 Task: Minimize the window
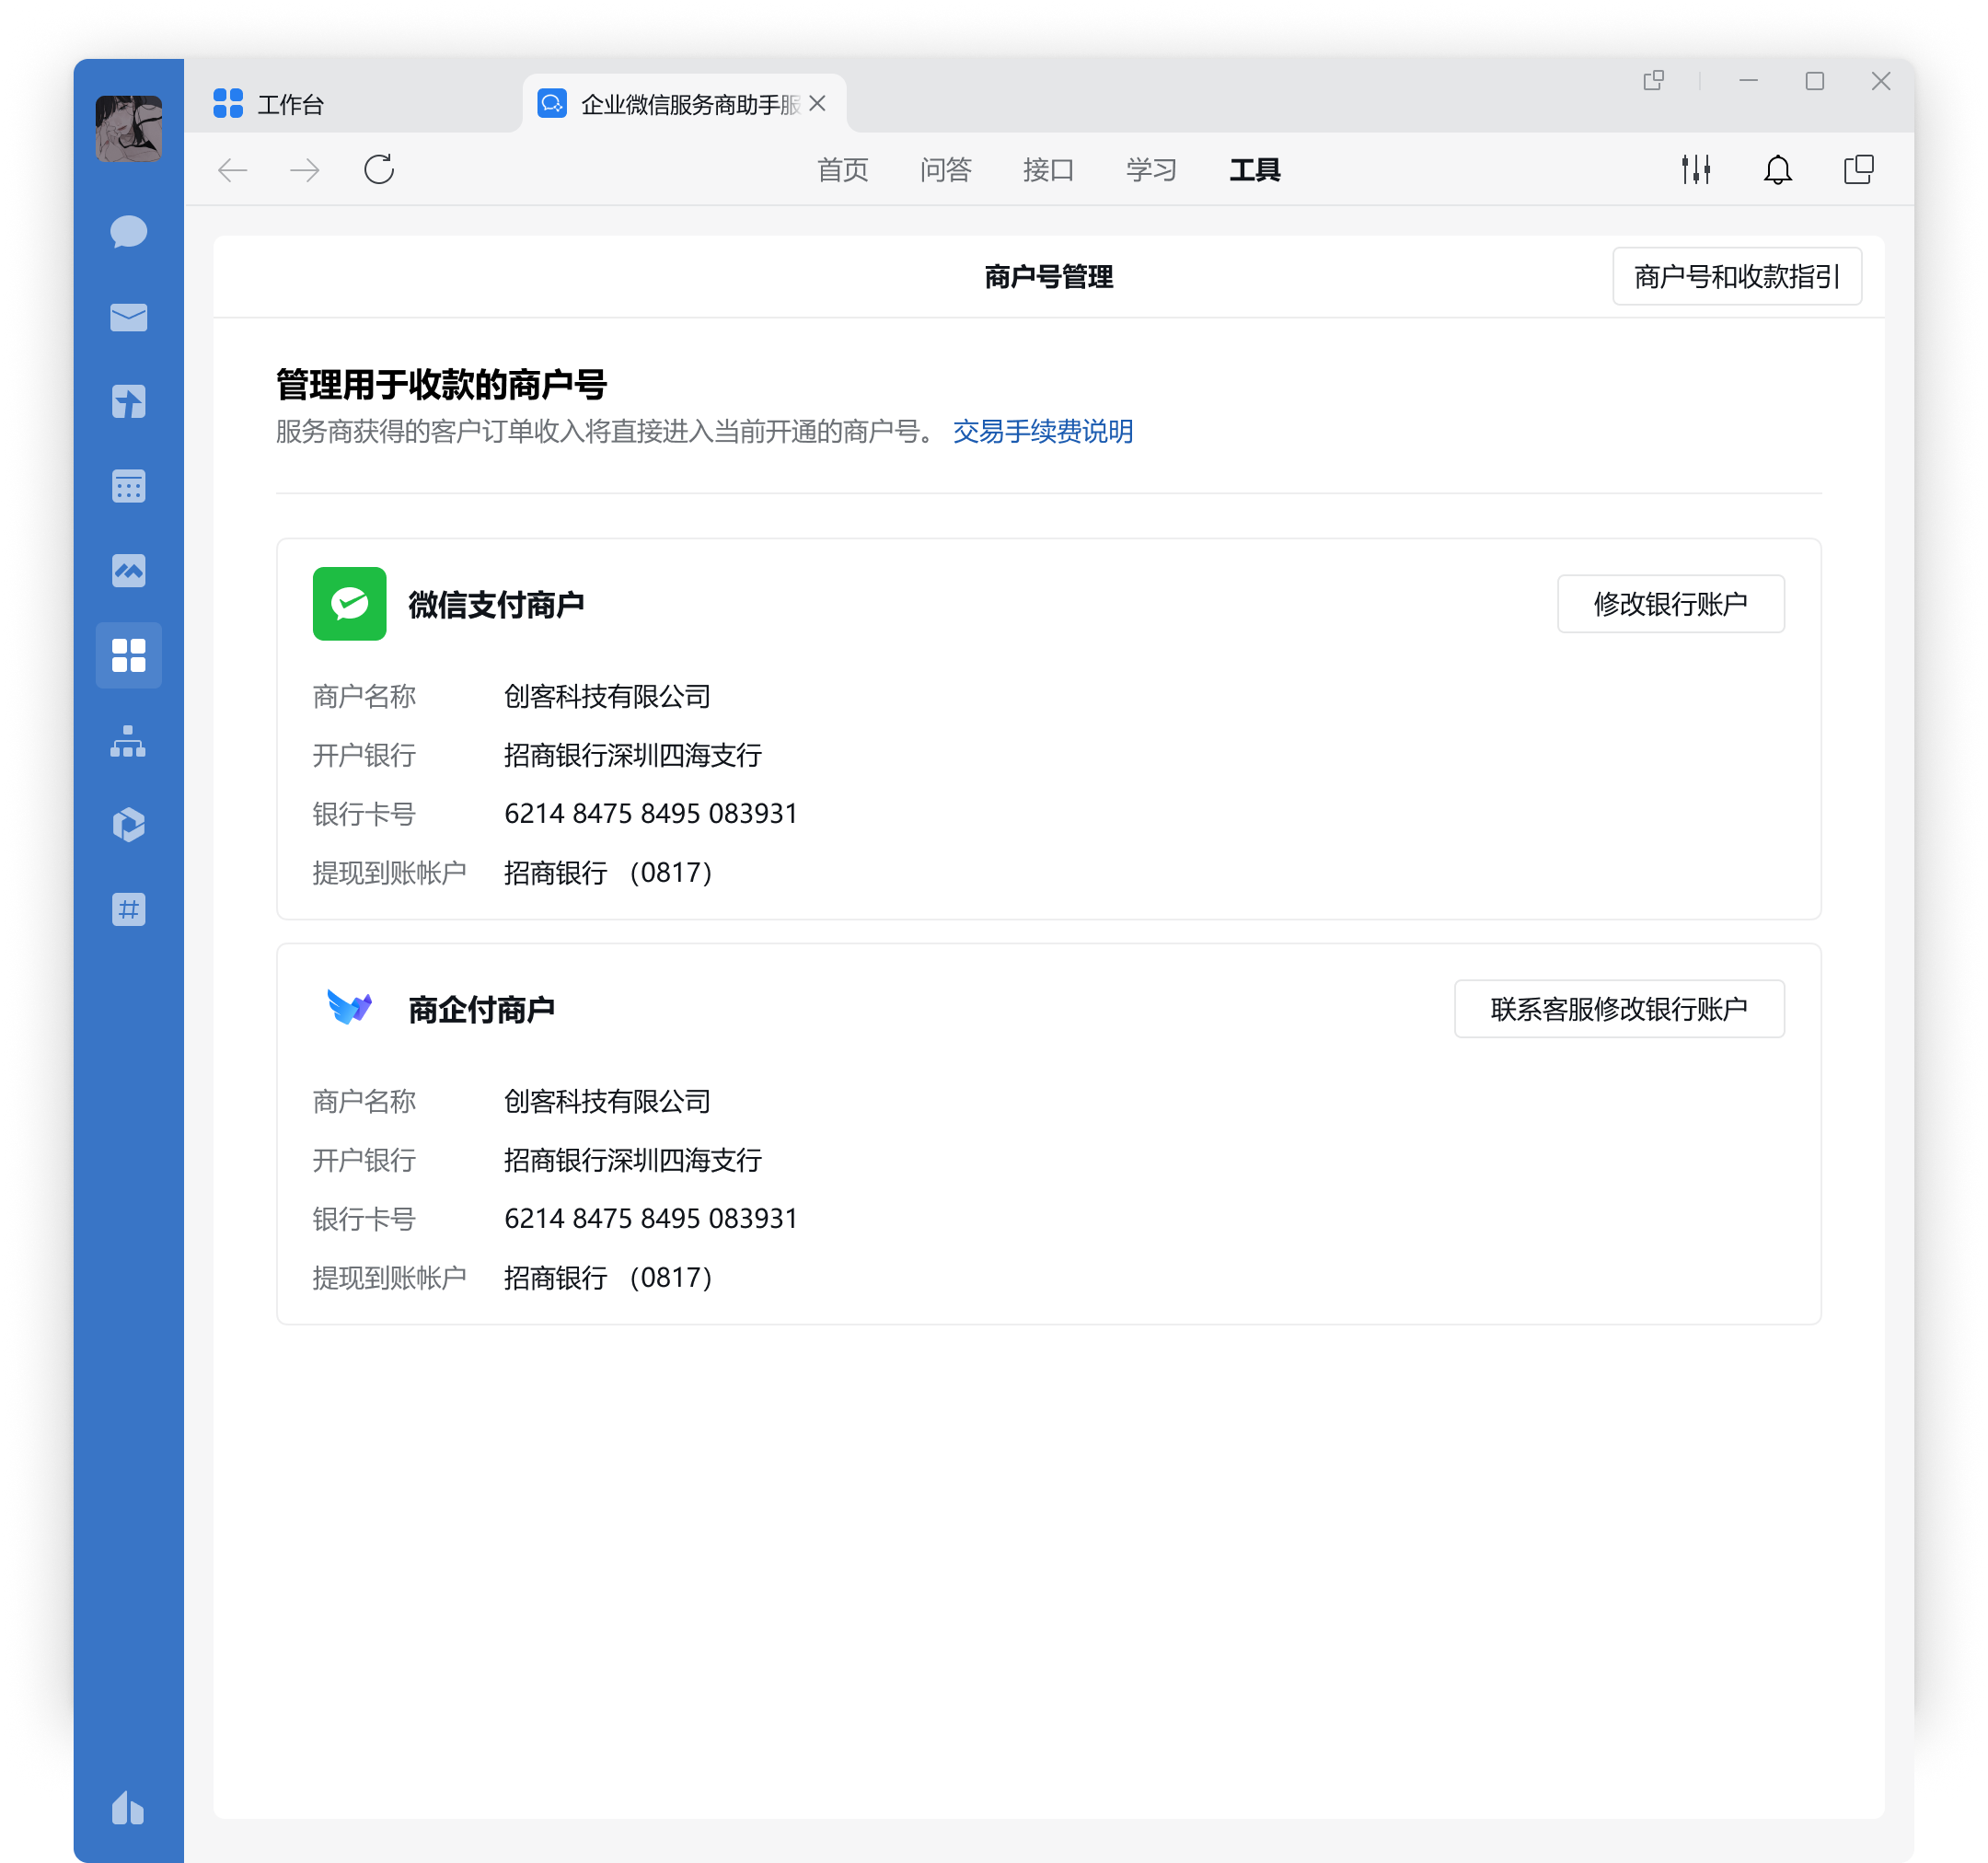(1748, 81)
